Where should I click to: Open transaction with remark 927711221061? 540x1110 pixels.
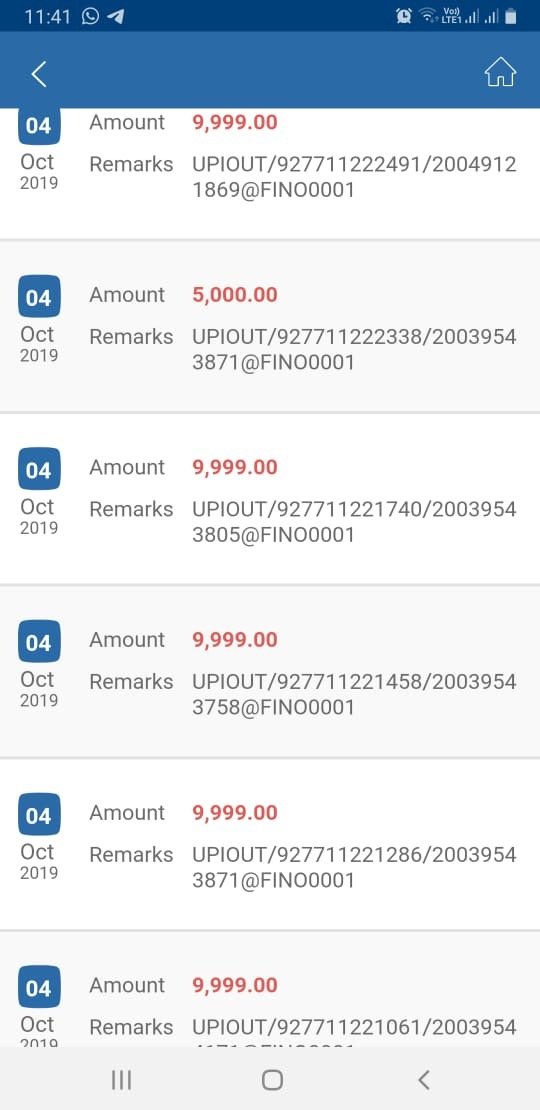click(270, 990)
